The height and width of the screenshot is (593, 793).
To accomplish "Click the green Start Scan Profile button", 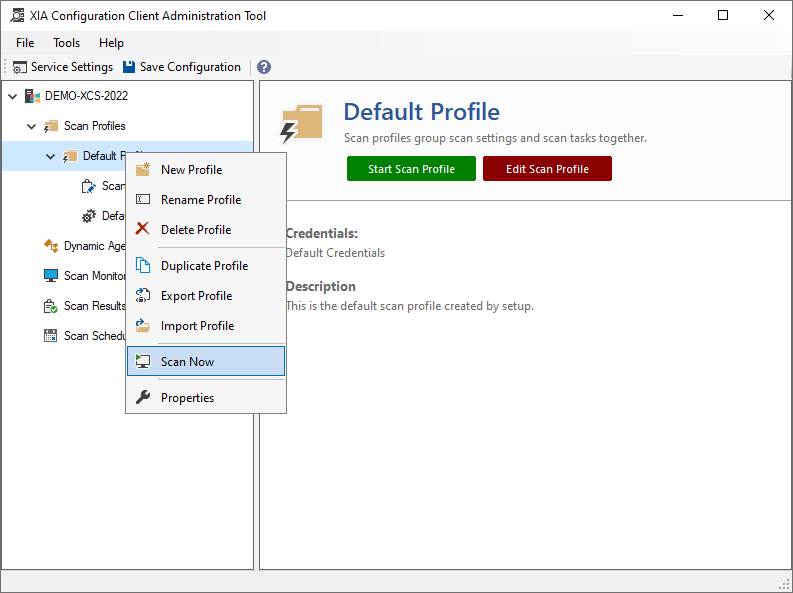I will tap(411, 168).
